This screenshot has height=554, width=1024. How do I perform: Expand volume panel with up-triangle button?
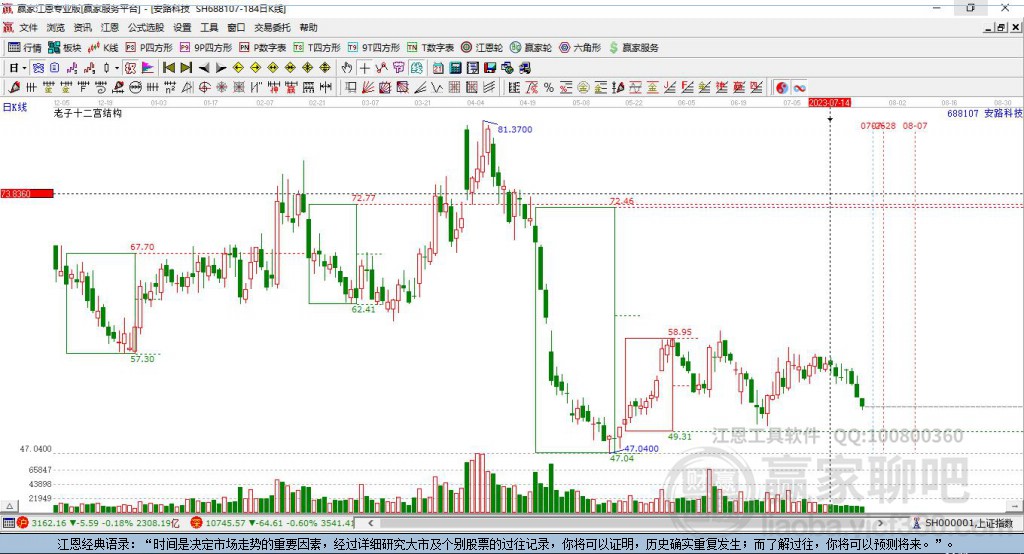(x=9, y=506)
